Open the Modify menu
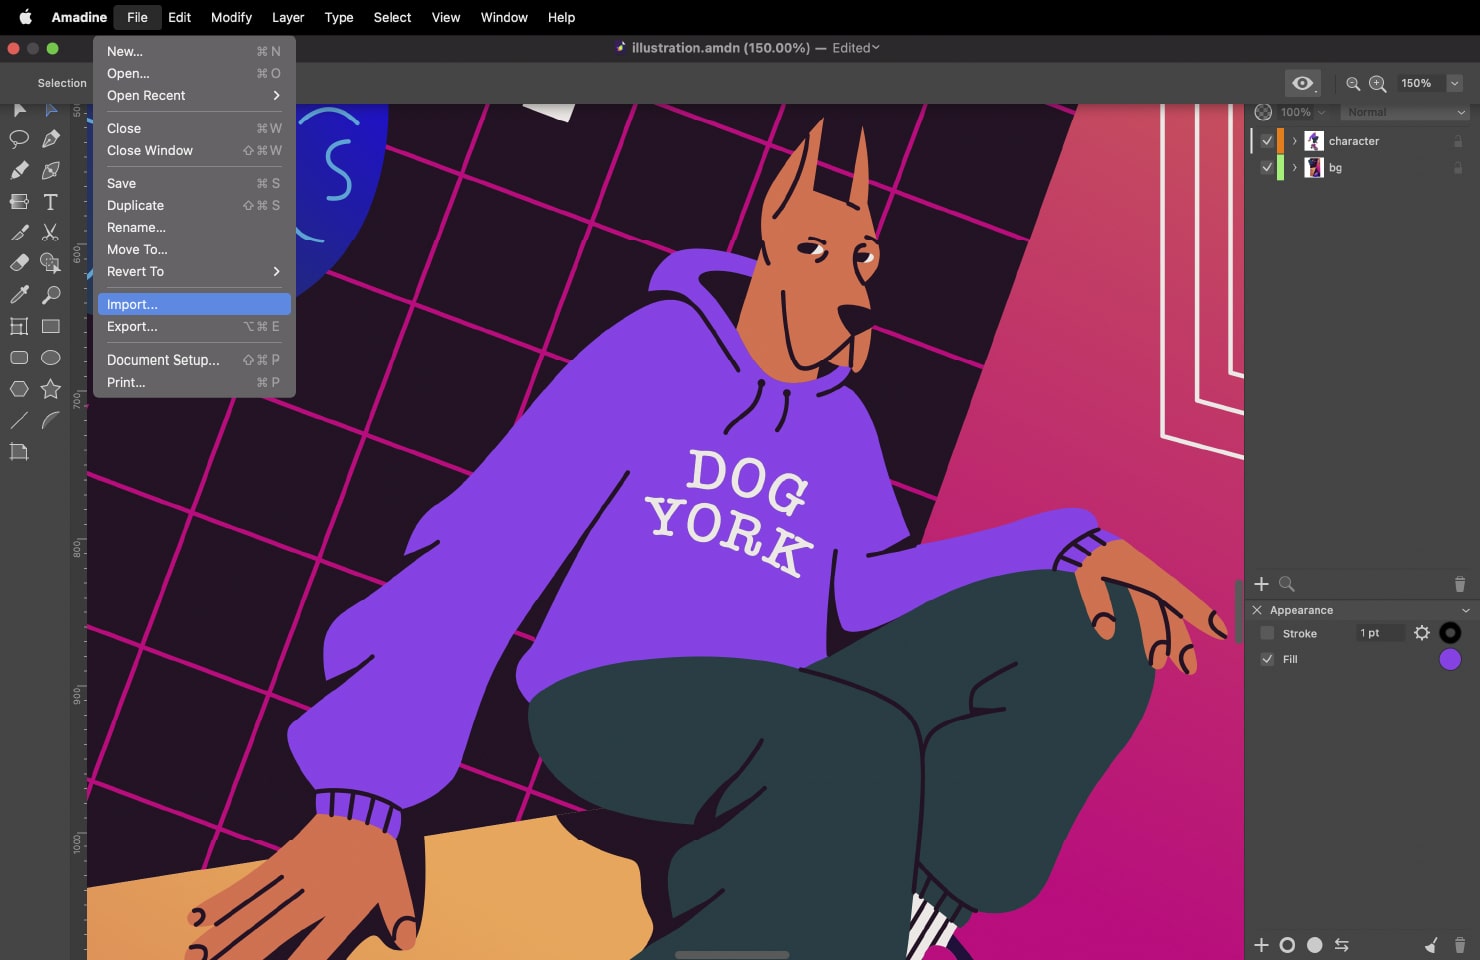This screenshot has width=1480, height=960. pyautogui.click(x=231, y=17)
